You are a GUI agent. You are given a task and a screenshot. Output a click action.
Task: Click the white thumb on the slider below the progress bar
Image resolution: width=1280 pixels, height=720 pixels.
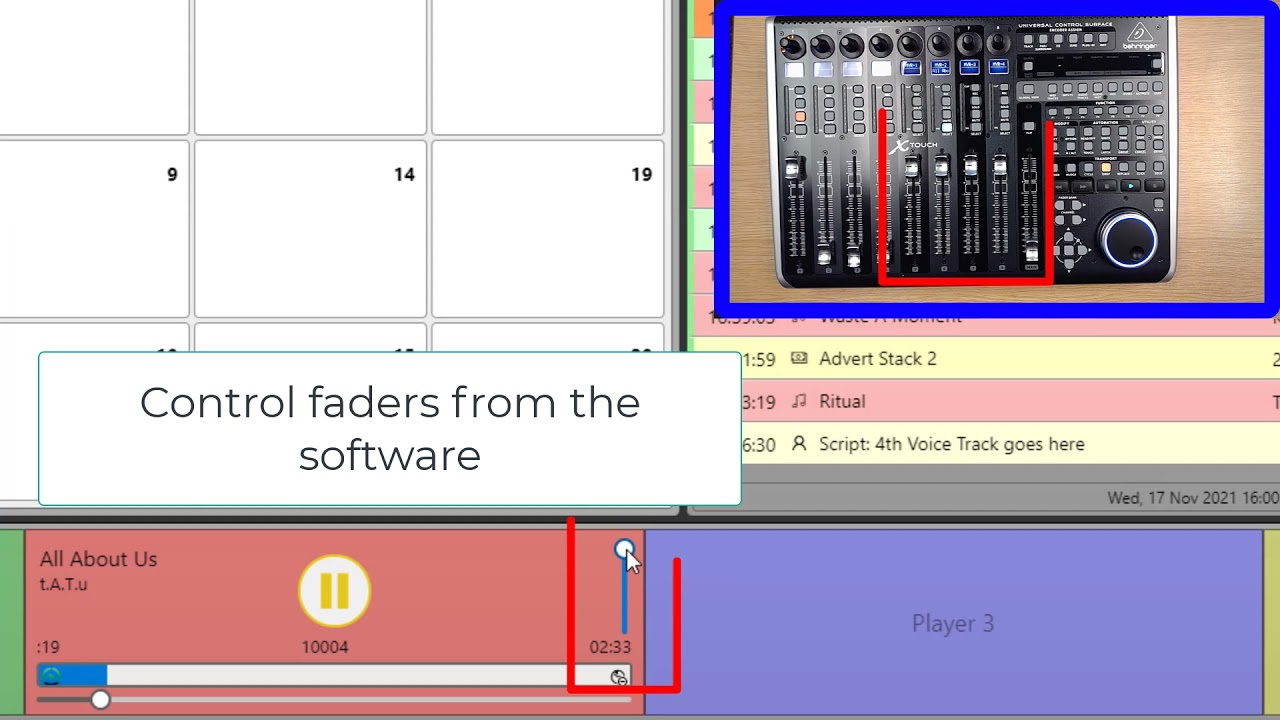coord(100,700)
